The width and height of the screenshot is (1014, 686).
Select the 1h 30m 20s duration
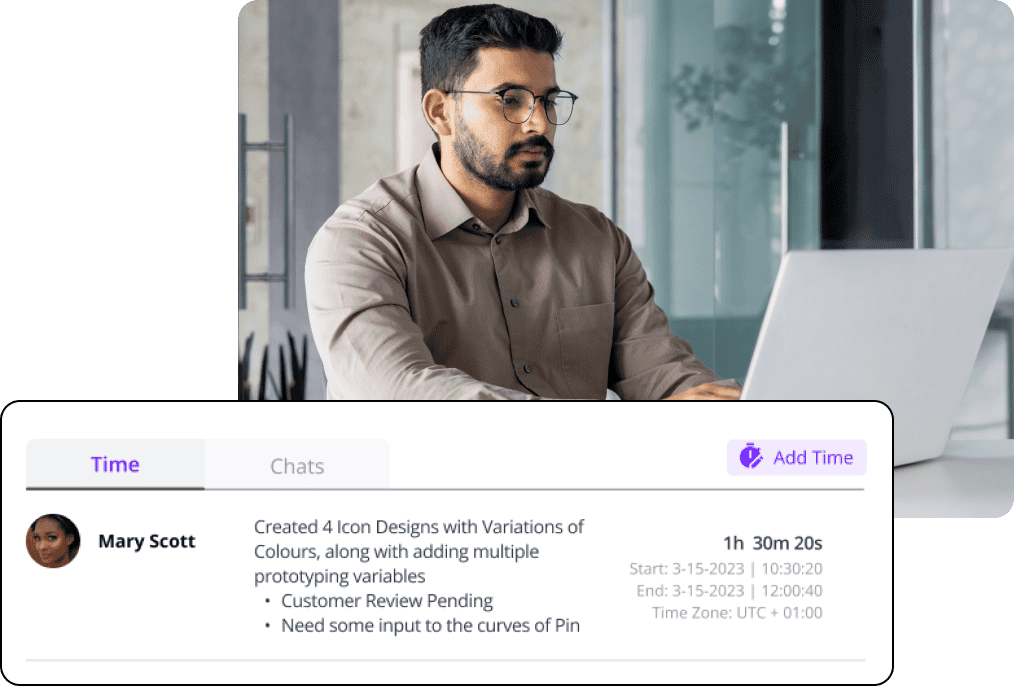click(x=773, y=543)
